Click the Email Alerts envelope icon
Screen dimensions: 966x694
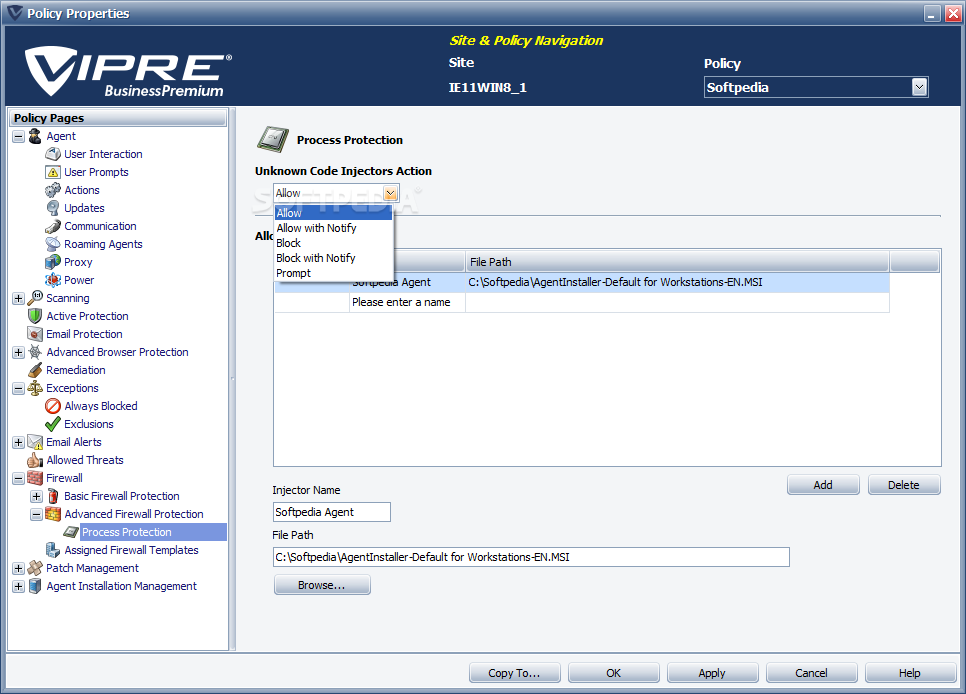click(x=35, y=442)
